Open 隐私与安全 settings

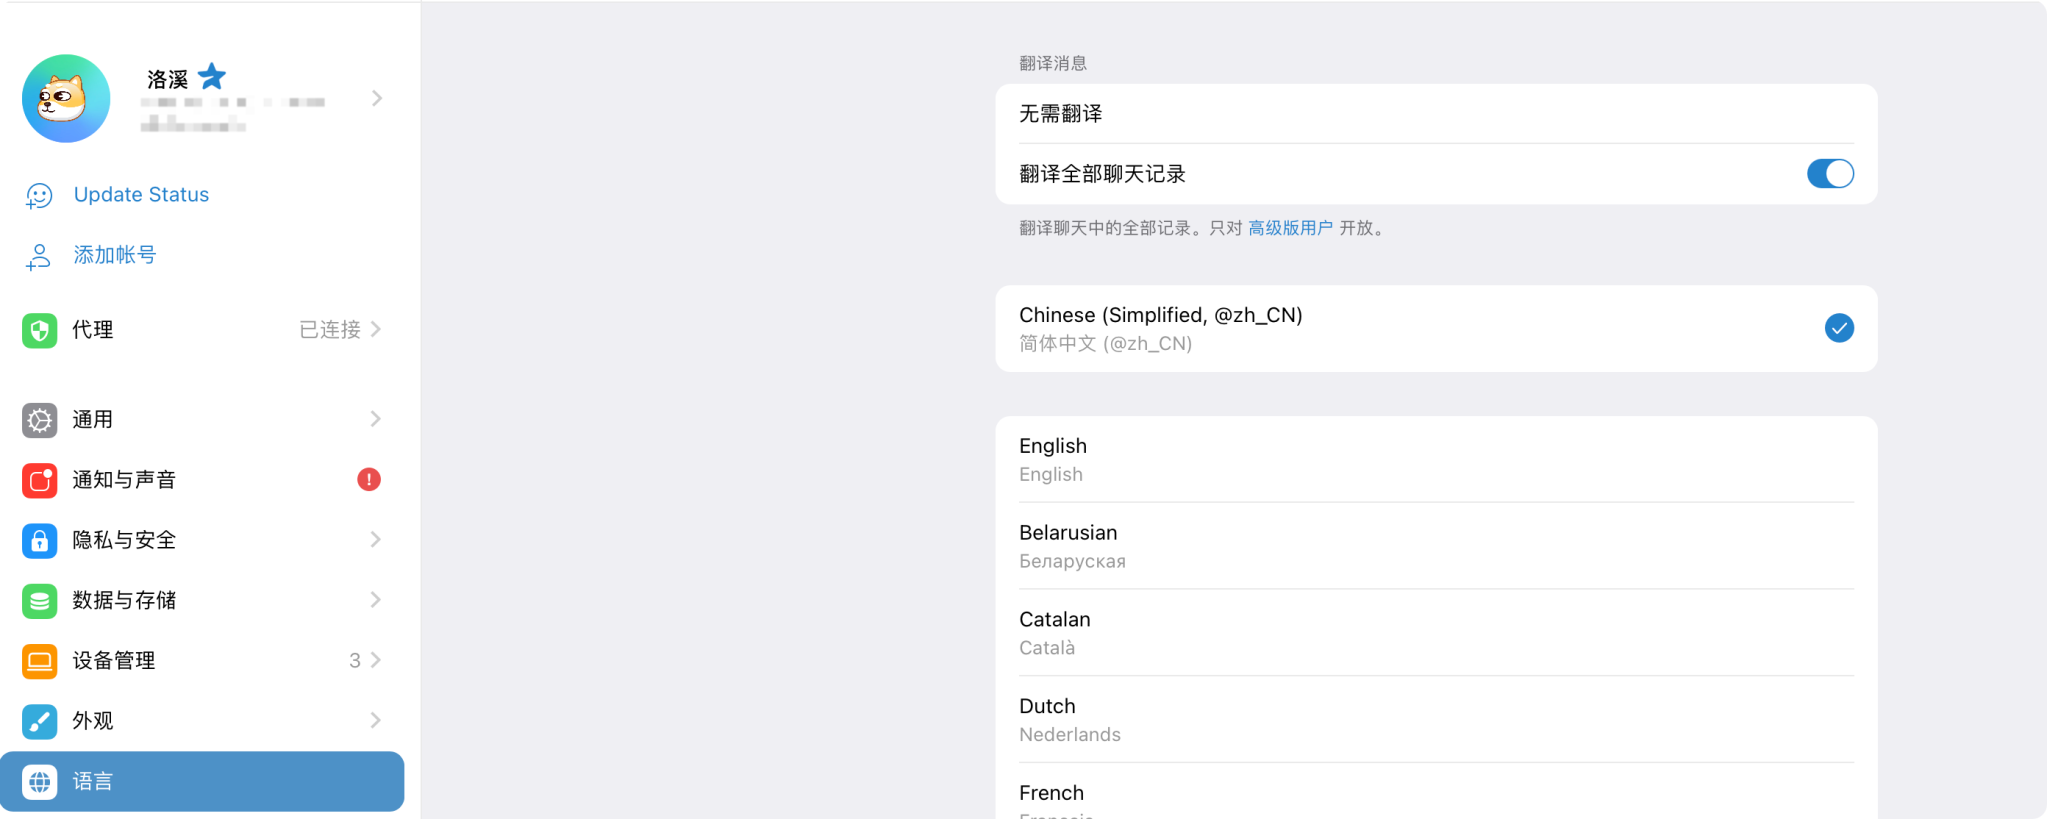202,540
